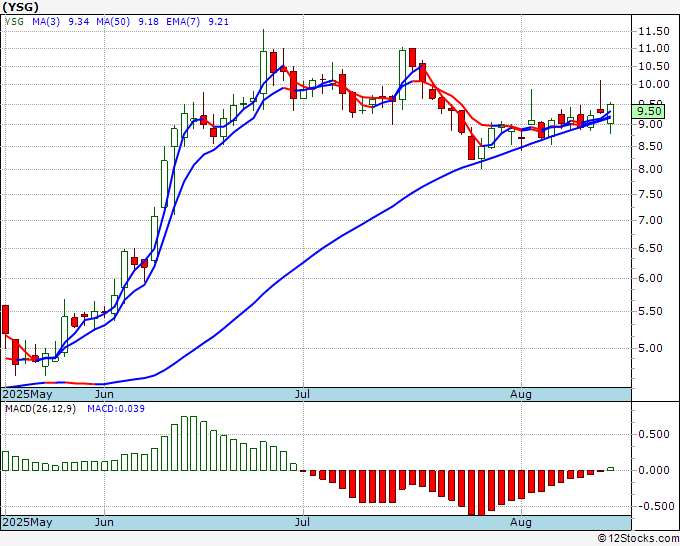Click the 8.00 price axis label

pos(651,169)
